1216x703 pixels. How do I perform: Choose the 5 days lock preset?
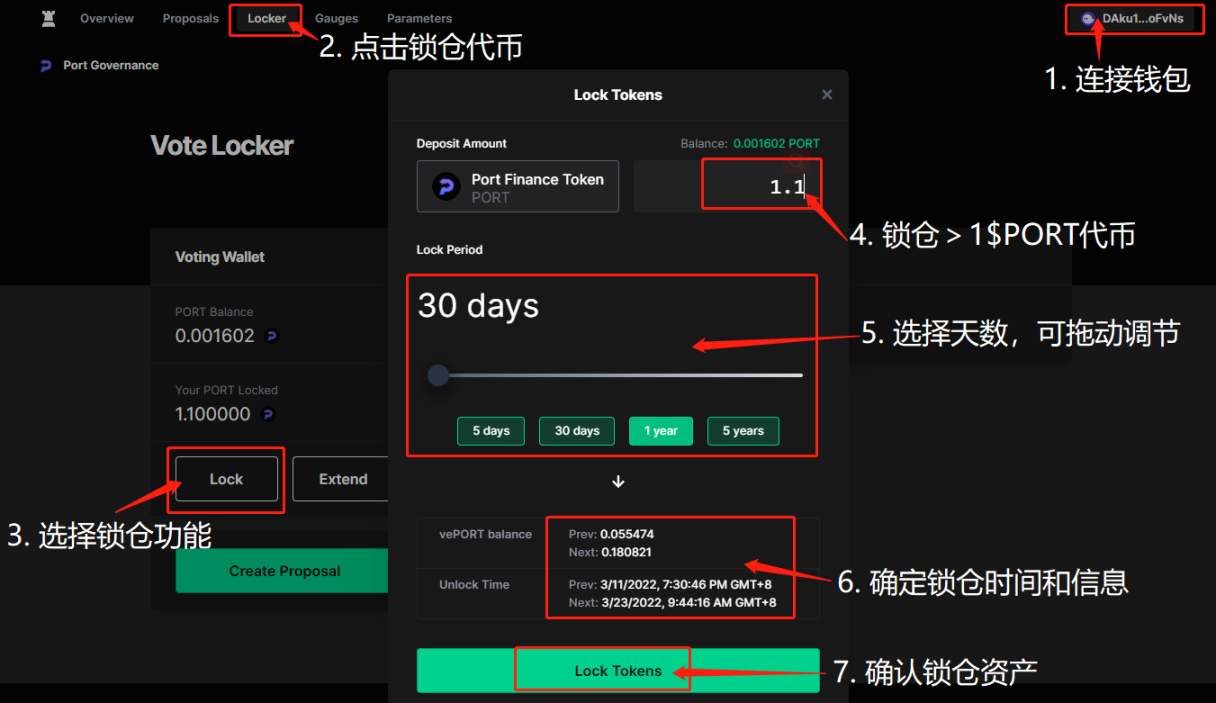click(491, 431)
